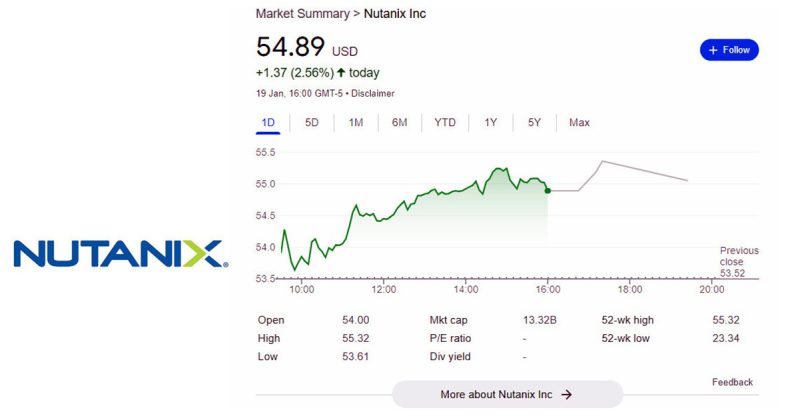Click the 14:00 mark on time axis
The image size is (806, 416).
(x=465, y=290)
